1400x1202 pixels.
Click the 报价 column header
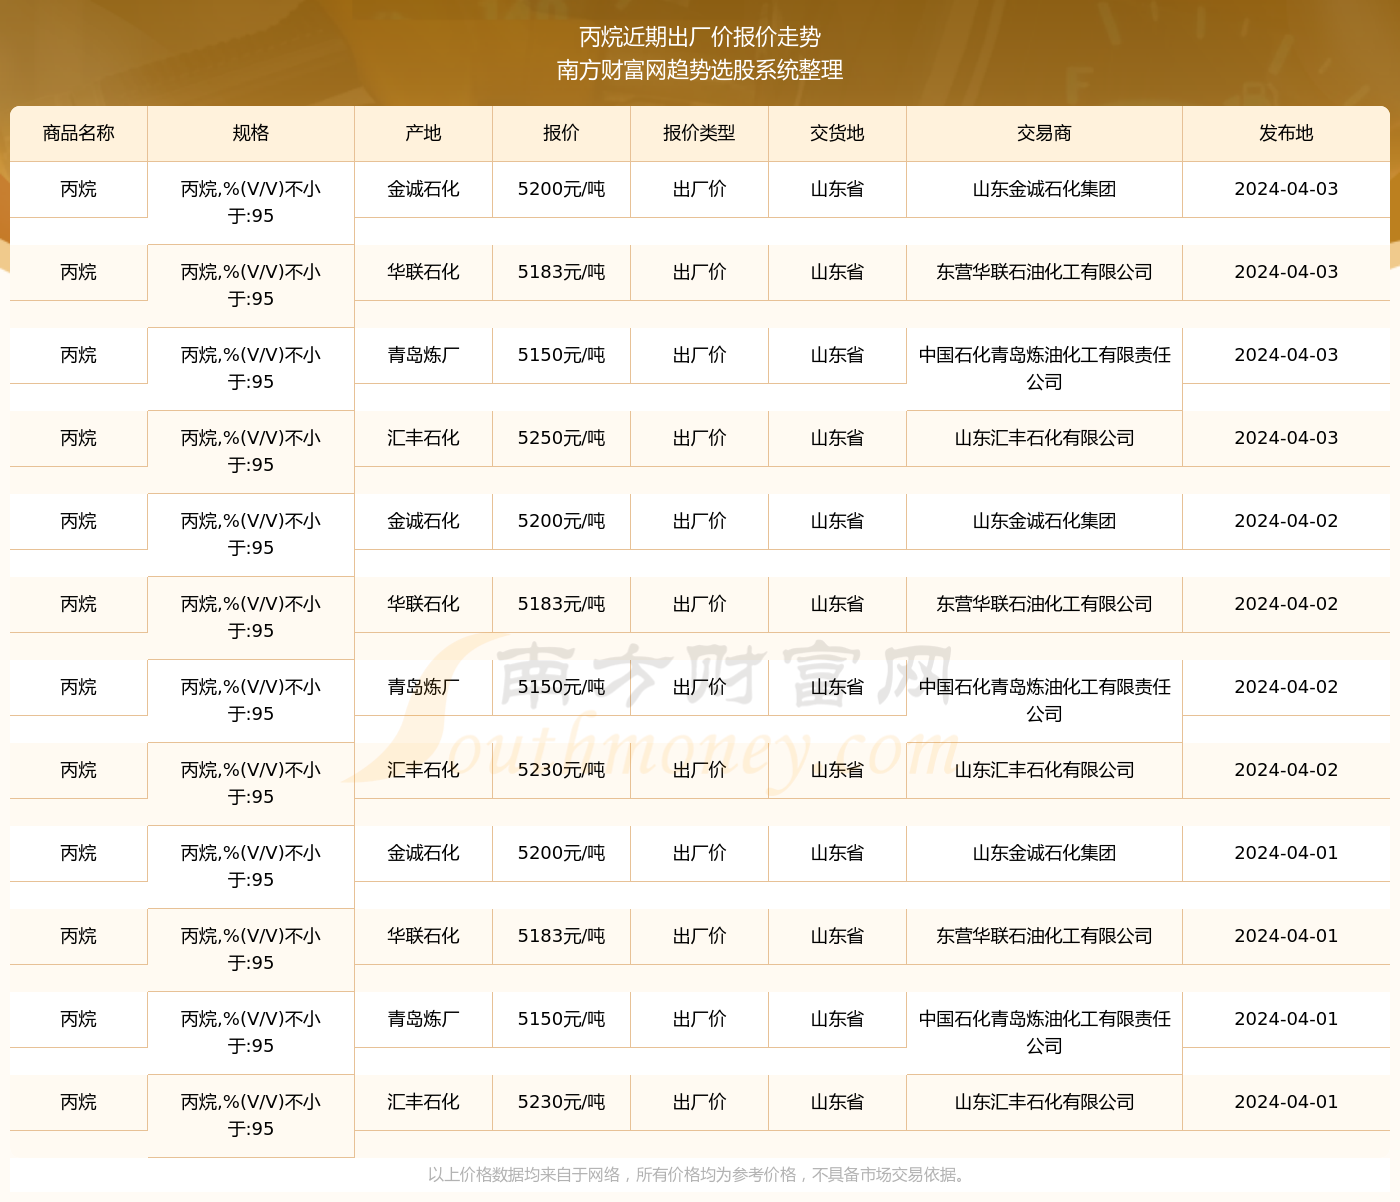click(x=561, y=133)
